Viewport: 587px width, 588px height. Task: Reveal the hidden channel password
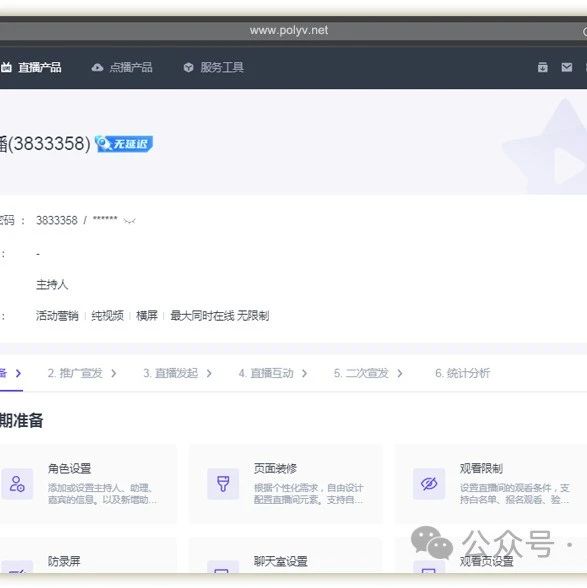click(129, 221)
